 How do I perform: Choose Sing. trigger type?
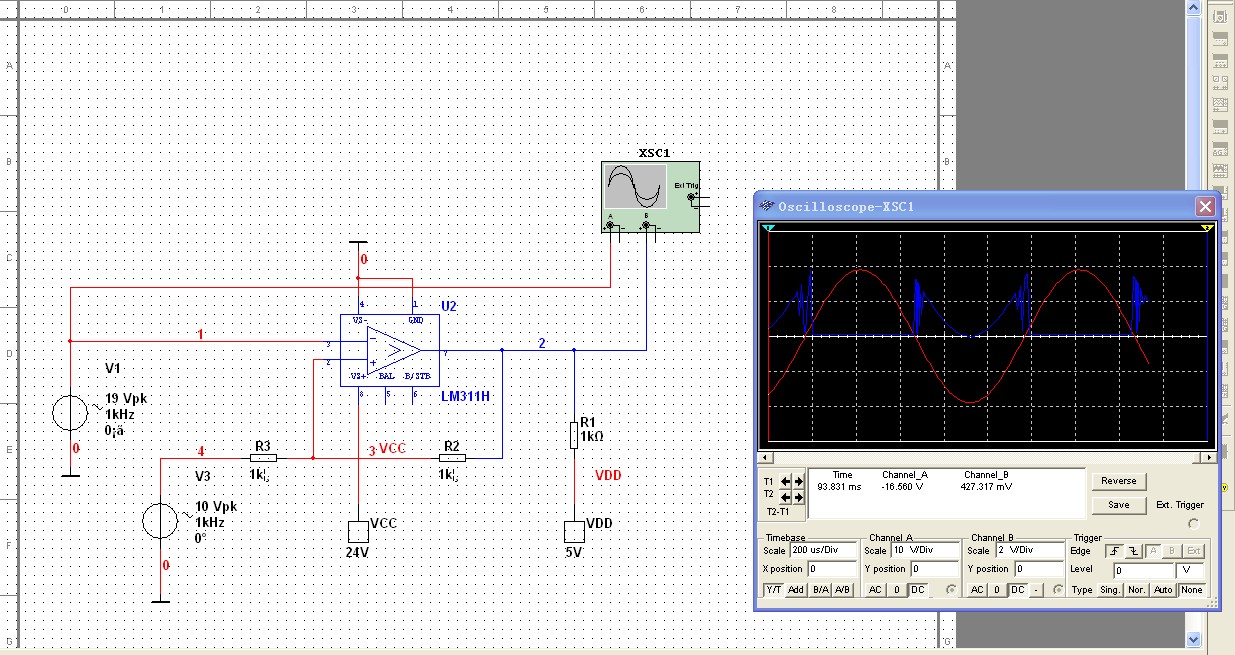(x=1110, y=590)
